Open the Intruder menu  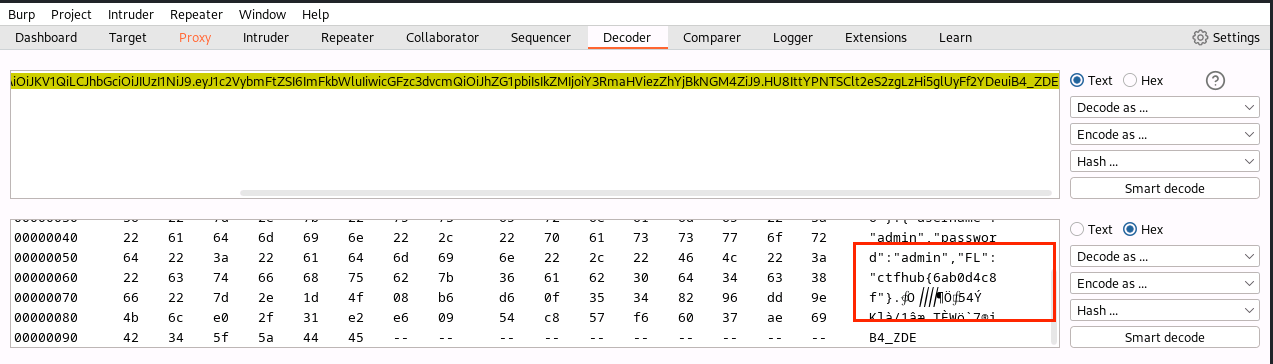coord(131,15)
